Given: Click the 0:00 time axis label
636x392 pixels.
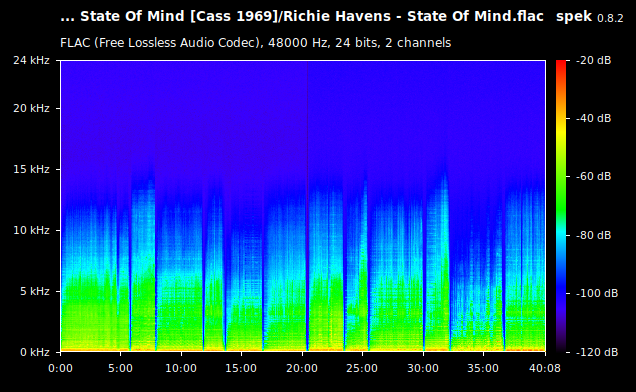Looking at the screenshot, I should coord(60,368).
